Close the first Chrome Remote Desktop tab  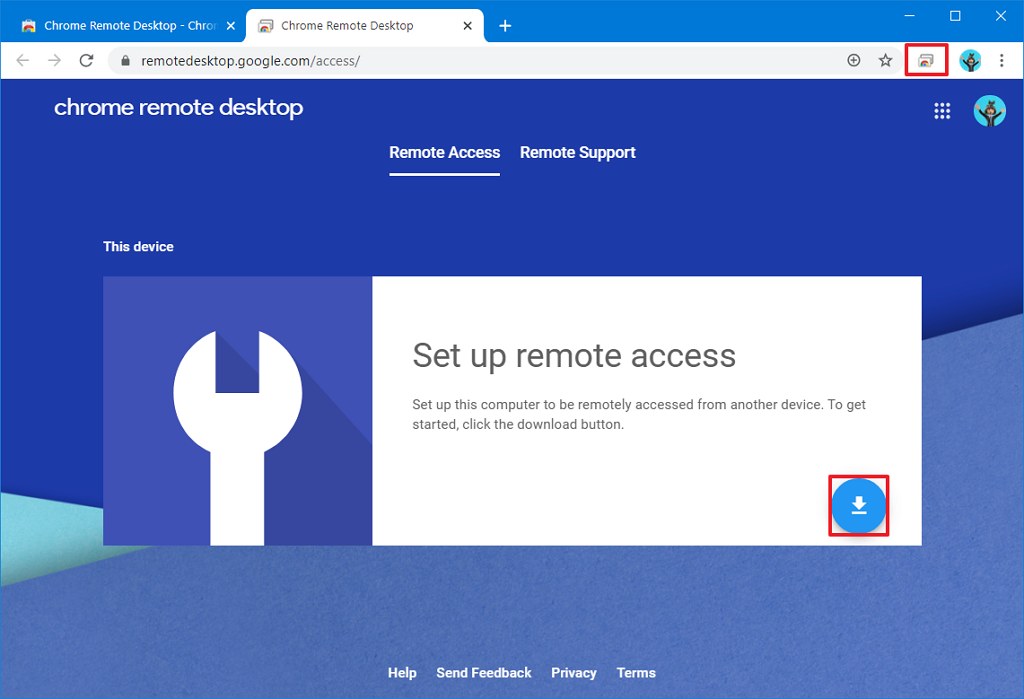tap(231, 26)
